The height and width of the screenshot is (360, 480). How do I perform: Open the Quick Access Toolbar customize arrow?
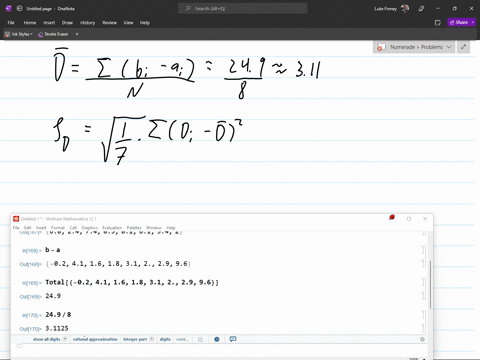coord(77,34)
